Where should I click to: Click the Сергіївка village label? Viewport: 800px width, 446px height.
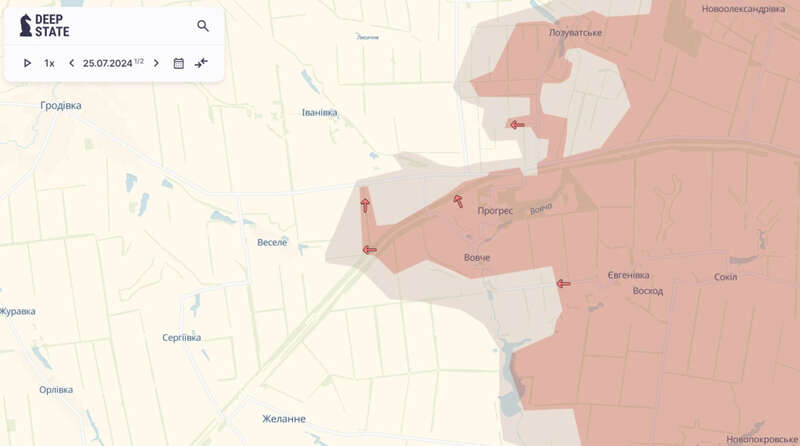tap(181, 337)
